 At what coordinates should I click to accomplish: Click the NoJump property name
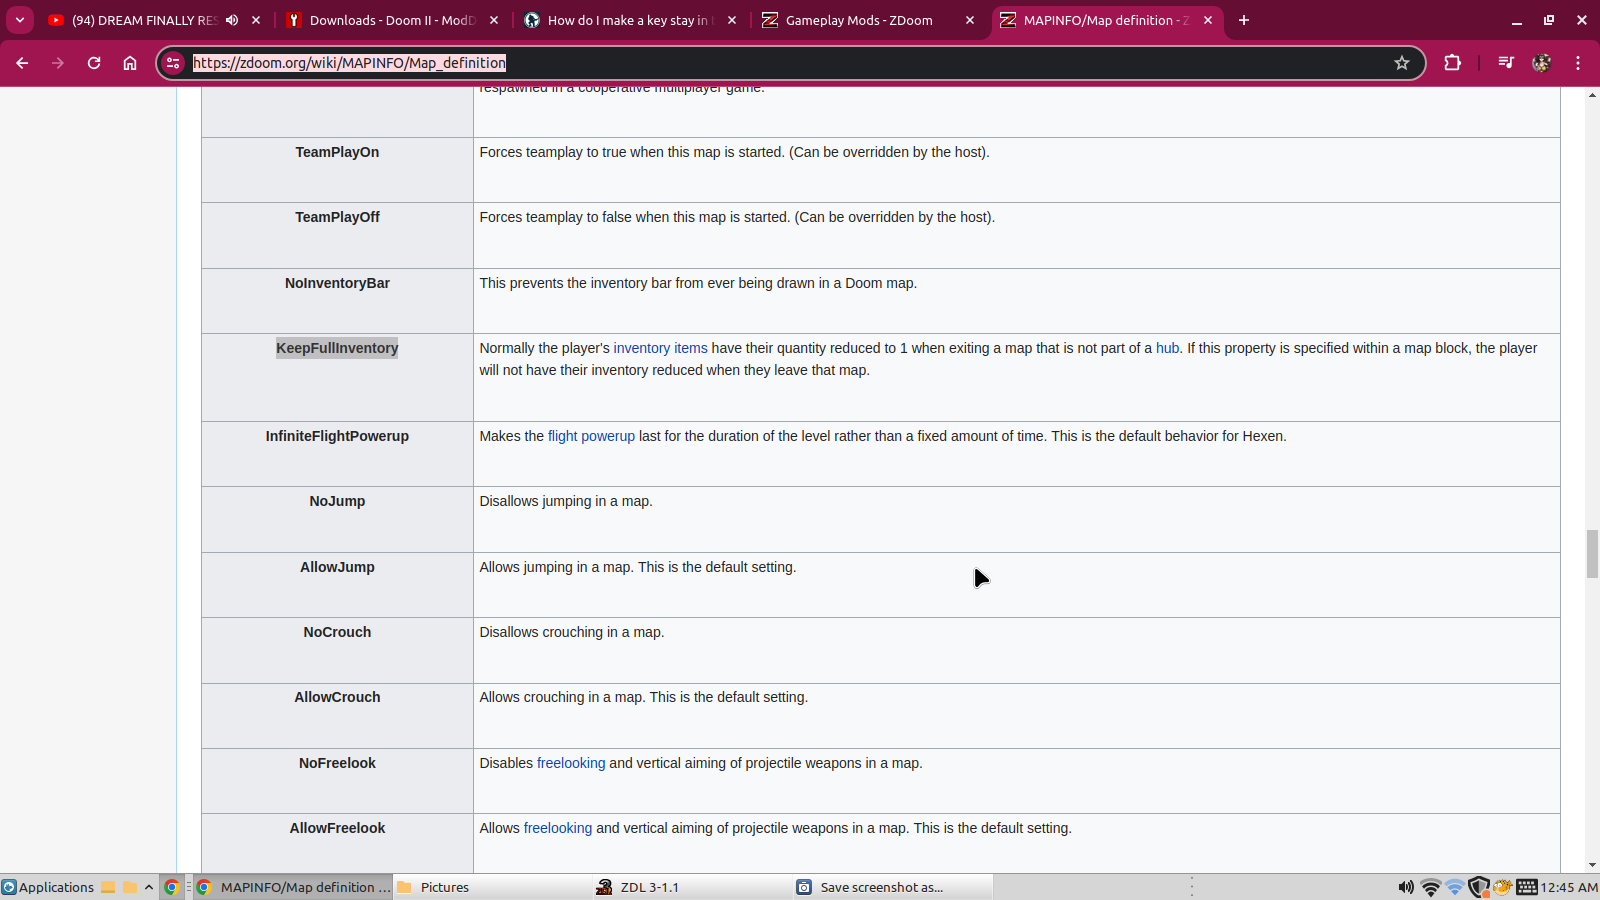pos(337,501)
